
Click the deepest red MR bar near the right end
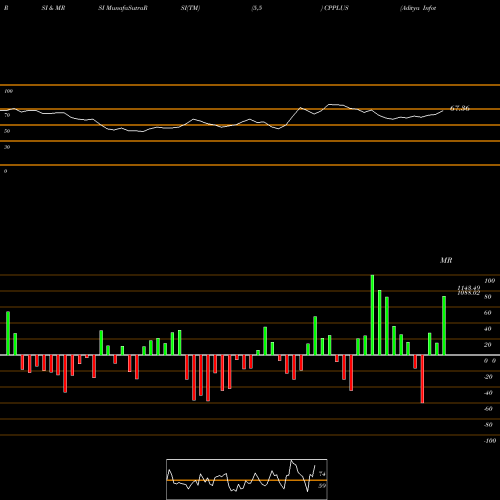click(x=422, y=379)
